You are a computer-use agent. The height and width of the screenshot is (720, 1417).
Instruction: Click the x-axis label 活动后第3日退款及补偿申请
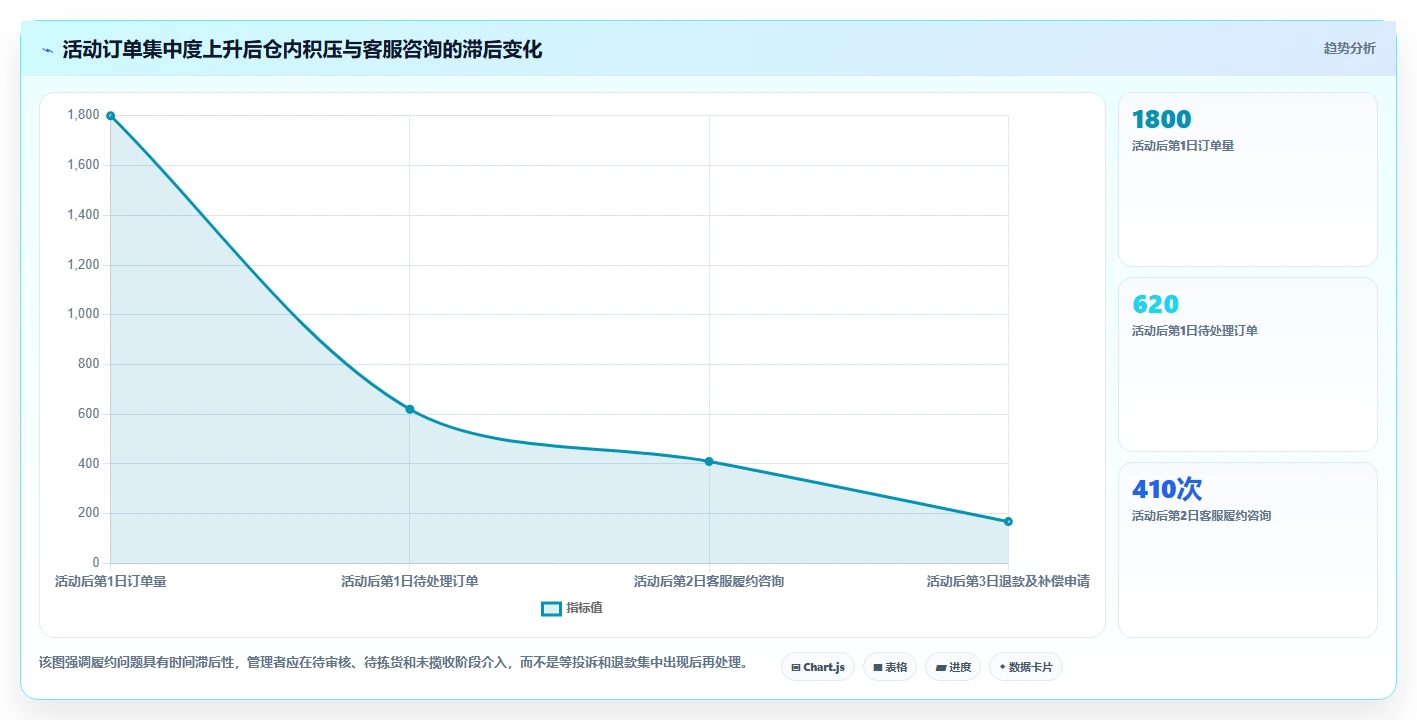point(1008,581)
